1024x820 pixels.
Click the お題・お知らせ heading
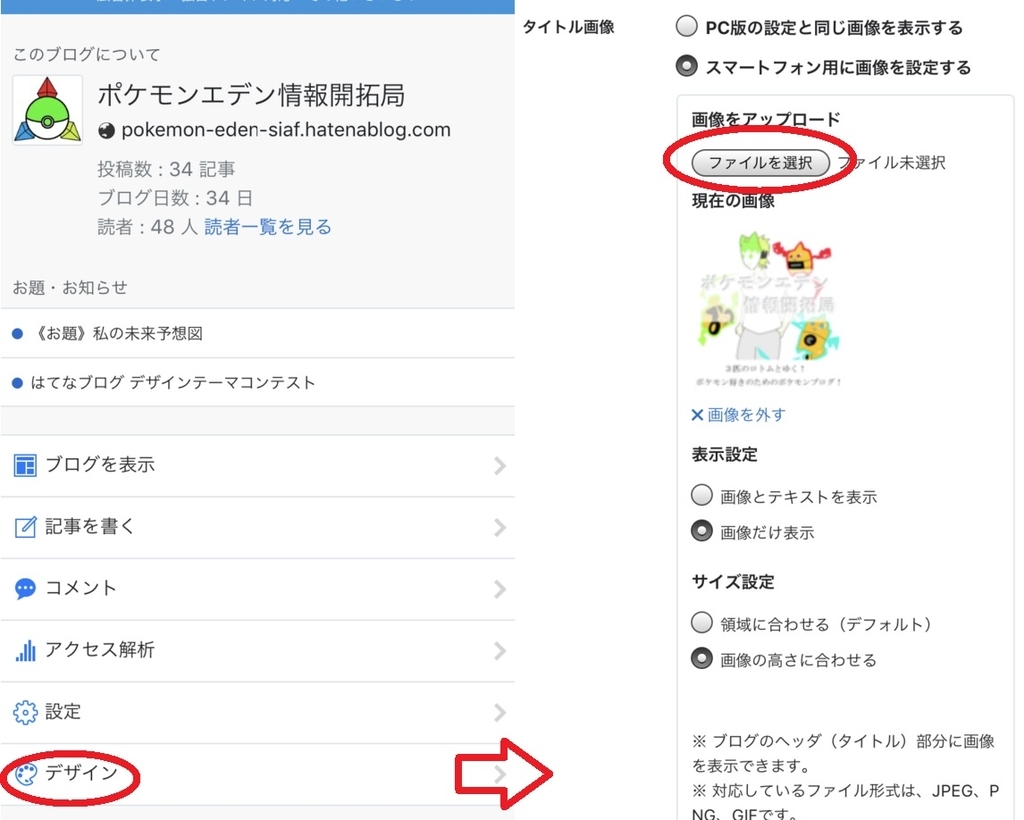point(70,288)
